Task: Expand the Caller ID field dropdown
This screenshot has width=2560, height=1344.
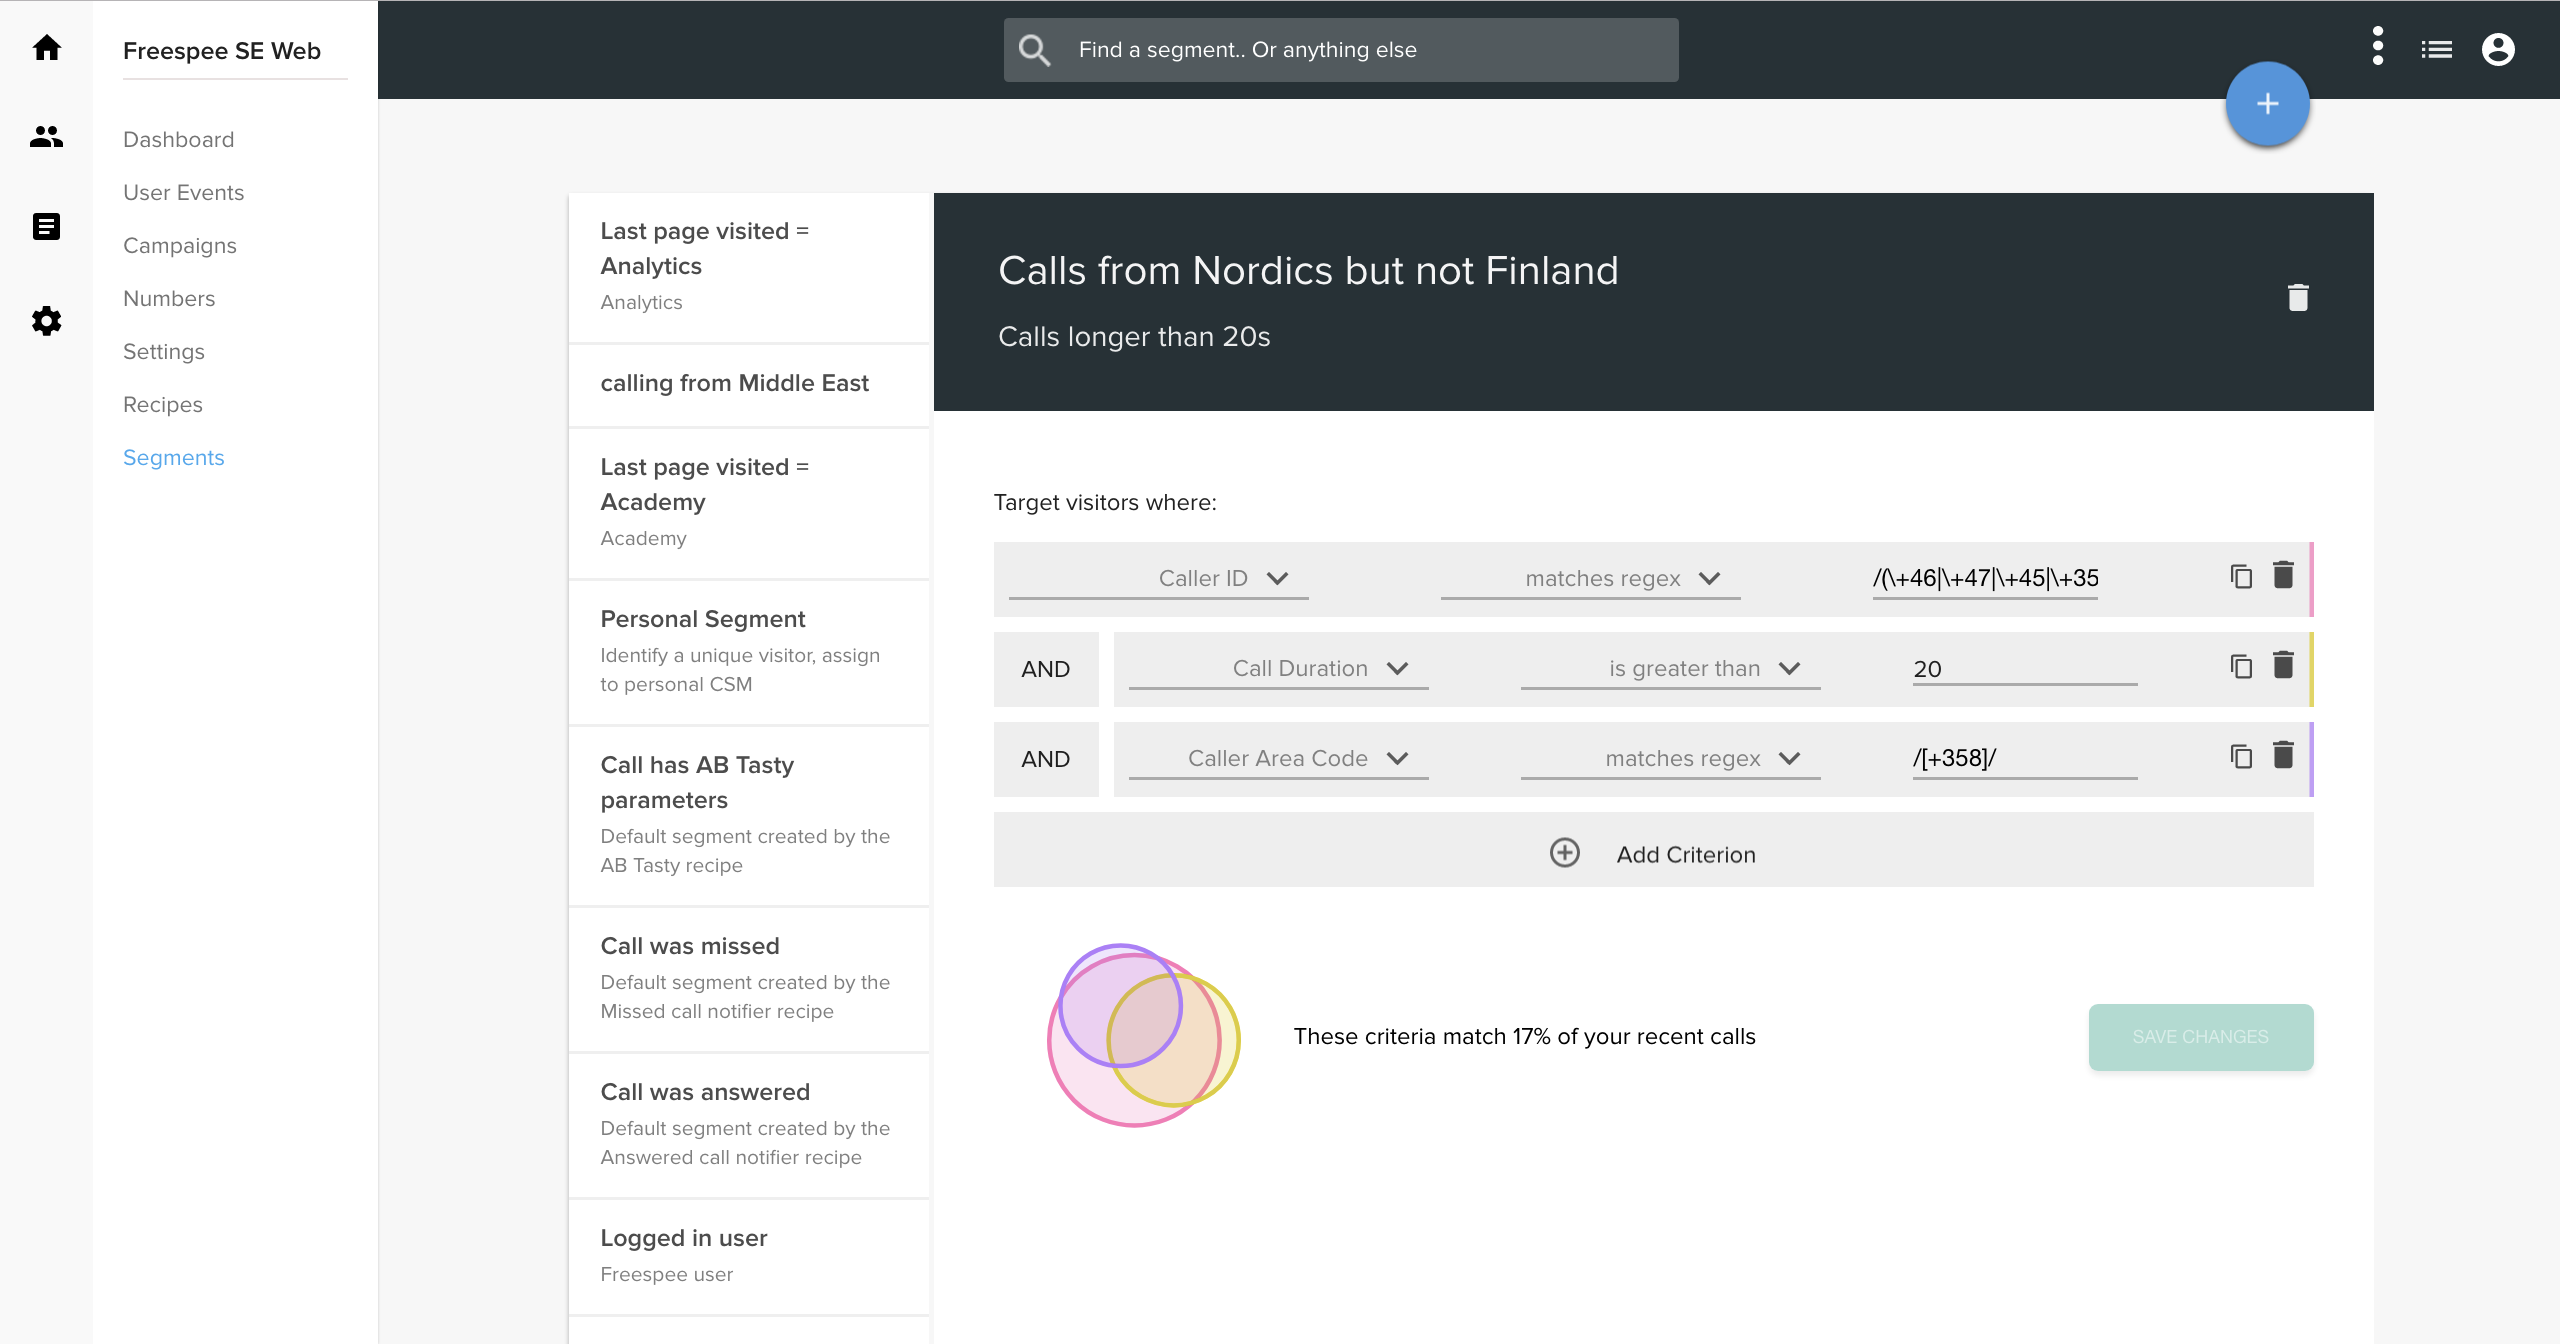Action: (1159, 578)
